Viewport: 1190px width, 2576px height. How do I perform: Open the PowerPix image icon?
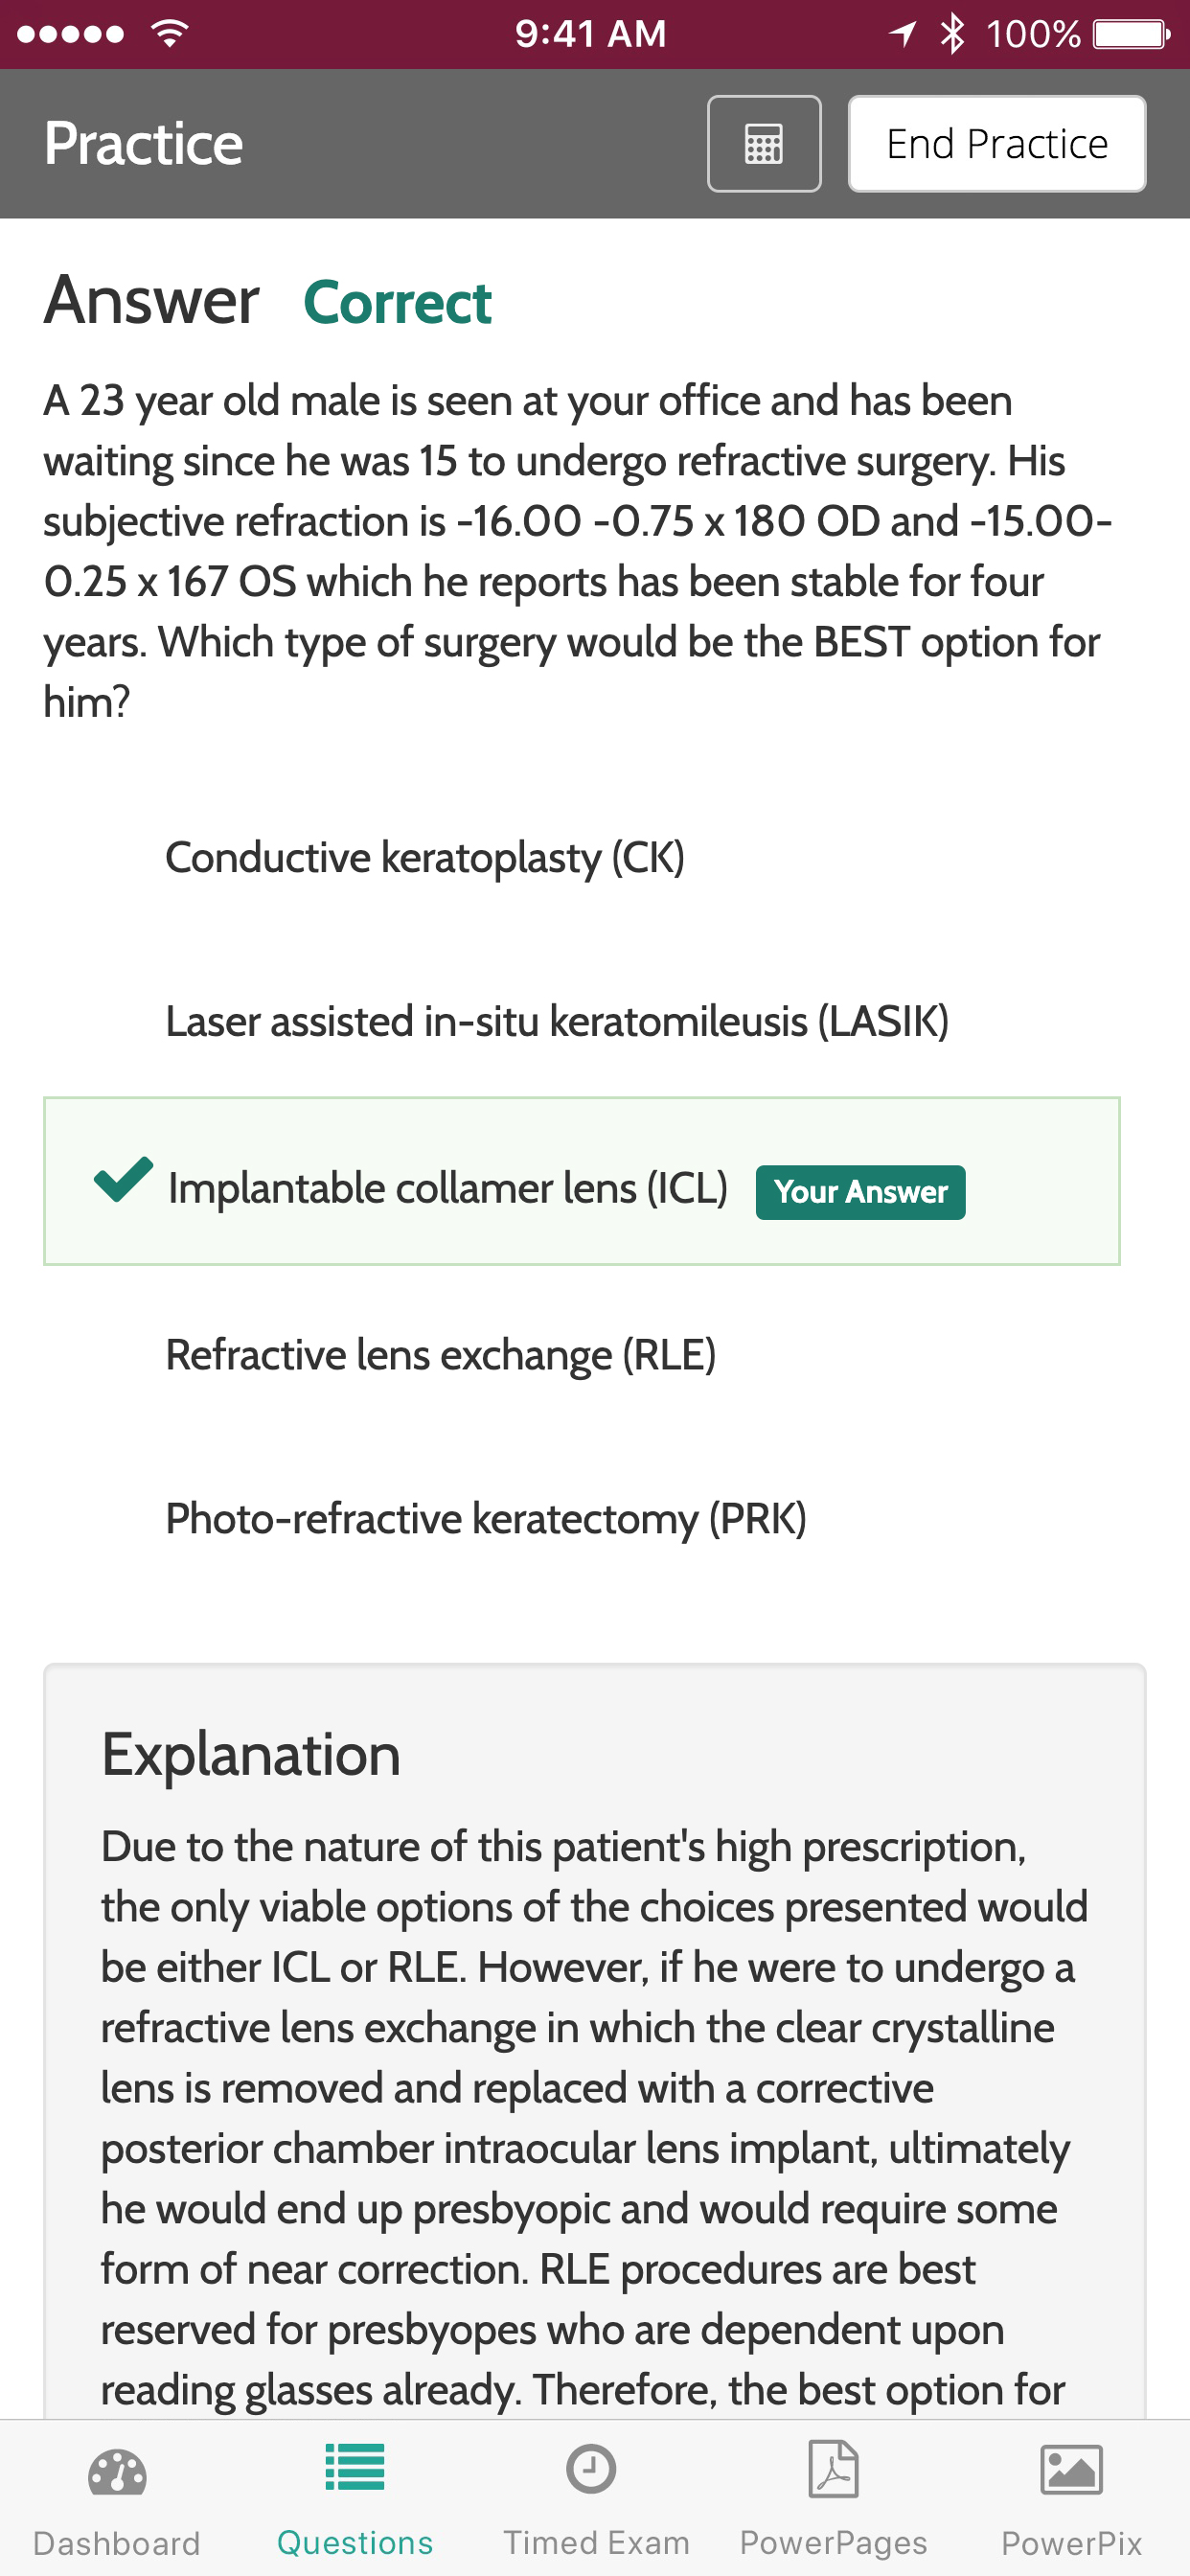click(1071, 2470)
